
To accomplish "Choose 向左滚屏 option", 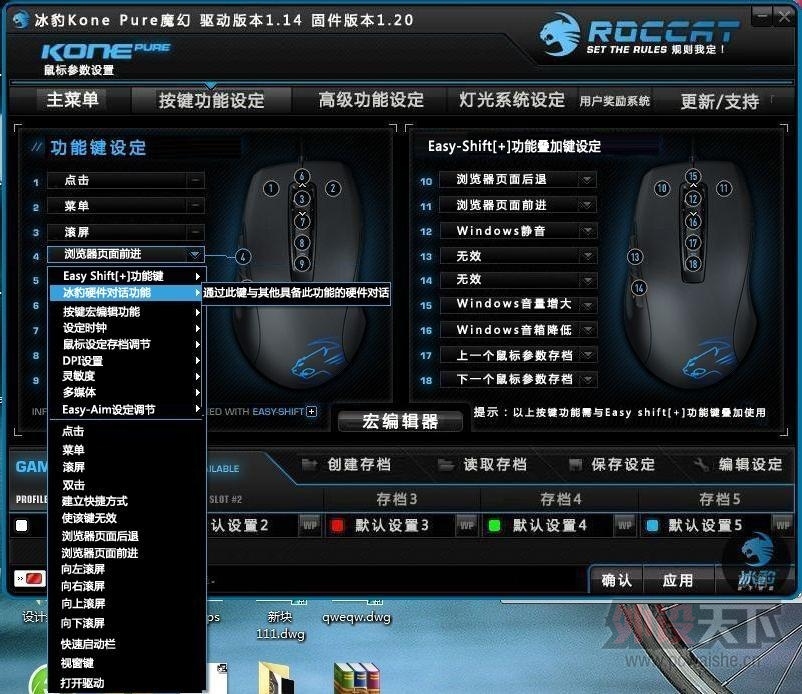I will (x=83, y=569).
